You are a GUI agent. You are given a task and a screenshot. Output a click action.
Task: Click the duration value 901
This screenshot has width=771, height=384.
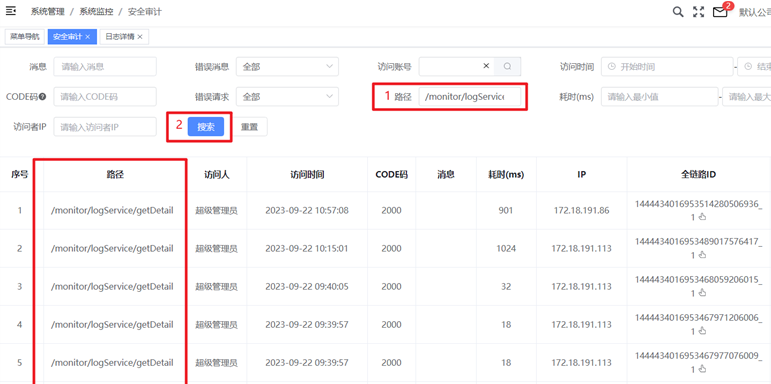click(506, 210)
